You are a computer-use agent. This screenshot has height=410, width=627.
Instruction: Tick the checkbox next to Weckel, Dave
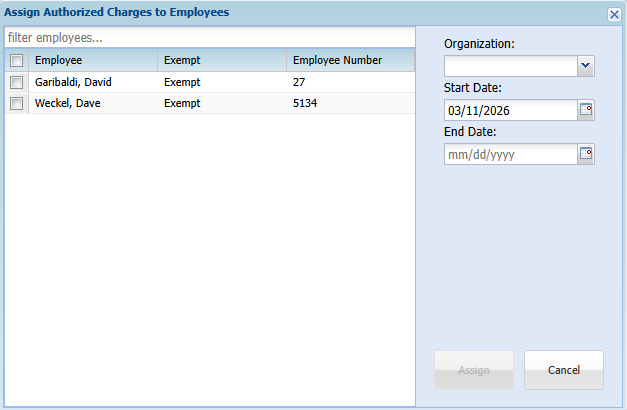16,103
